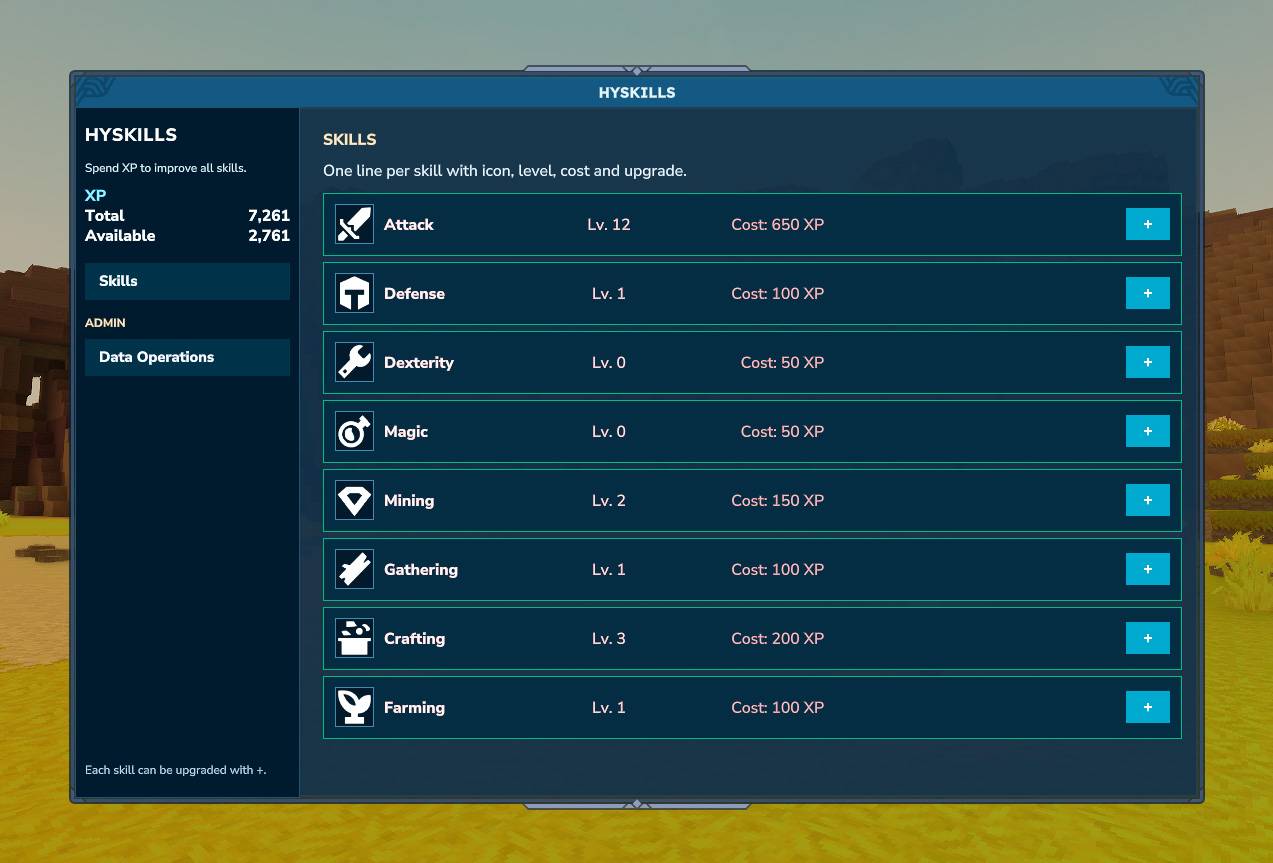Click the Gathering wood plank icon
The image size is (1273, 863).
pyautogui.click(x=354, y=570)
